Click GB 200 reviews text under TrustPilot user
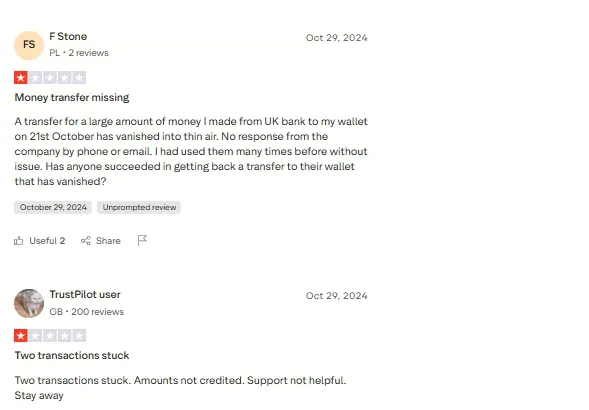 [87, 312]
